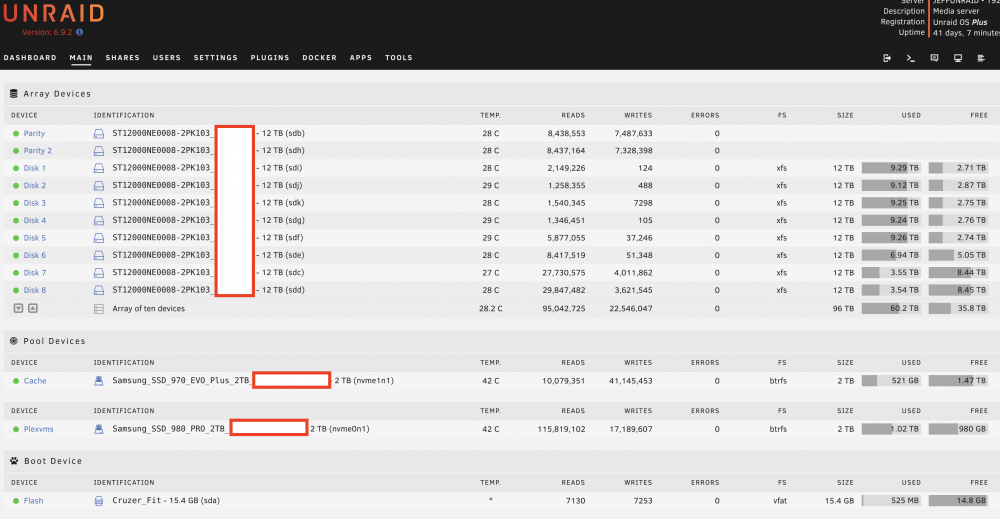Open the Settings tab
The width and height of the screenshot is (1000, 519).
(x=216, y=57)
